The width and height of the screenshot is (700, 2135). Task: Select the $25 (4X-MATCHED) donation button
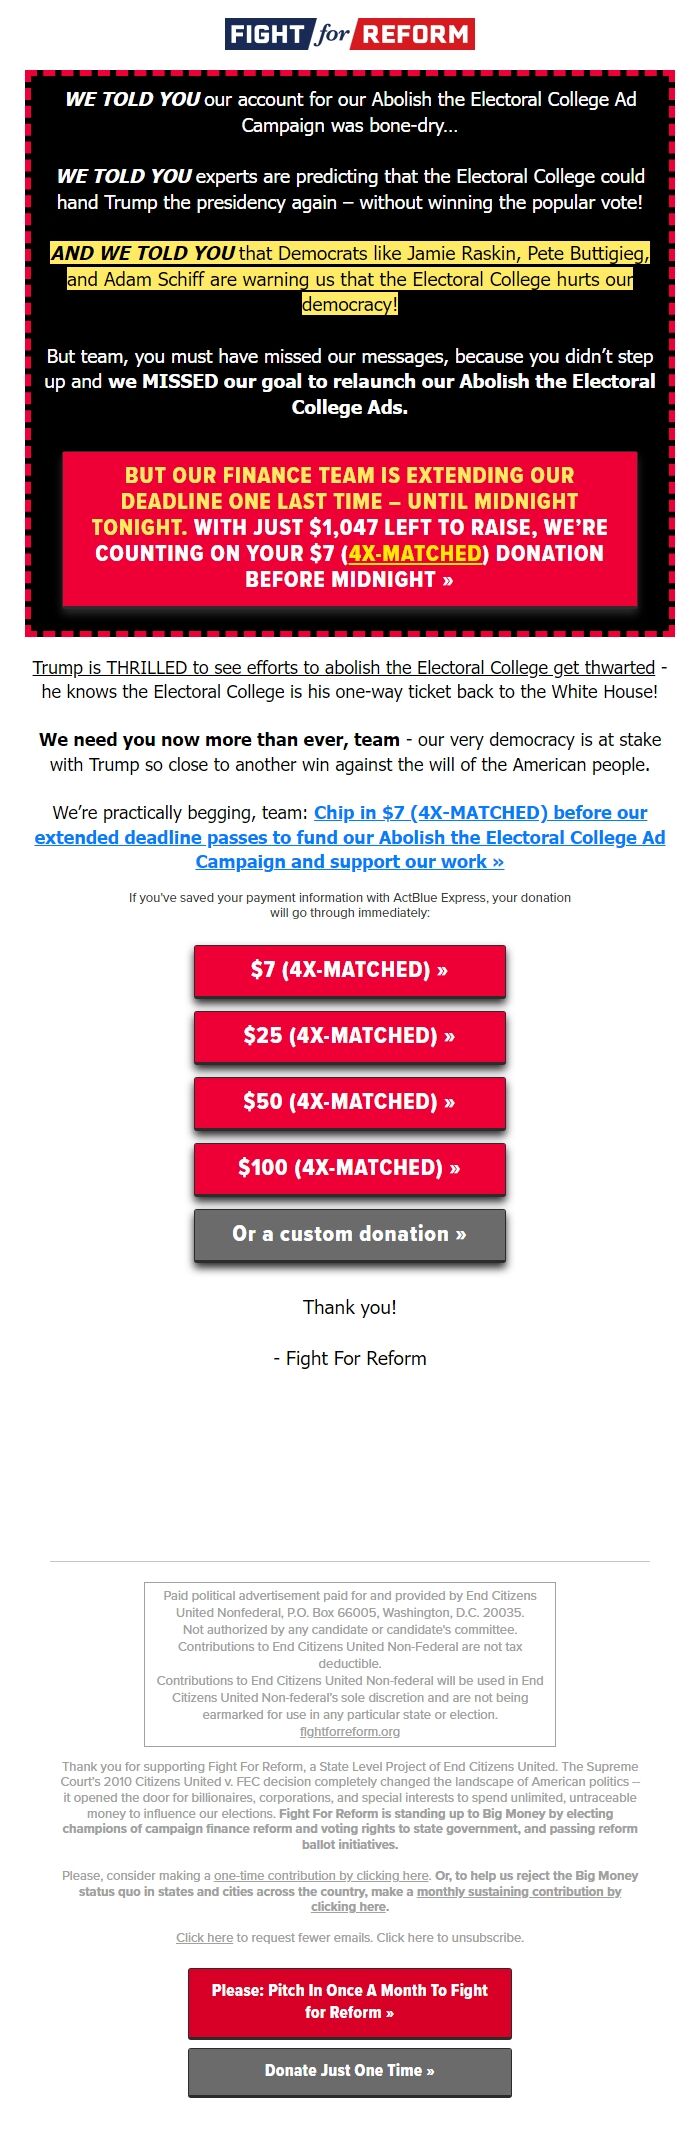tap(348, 1036)
